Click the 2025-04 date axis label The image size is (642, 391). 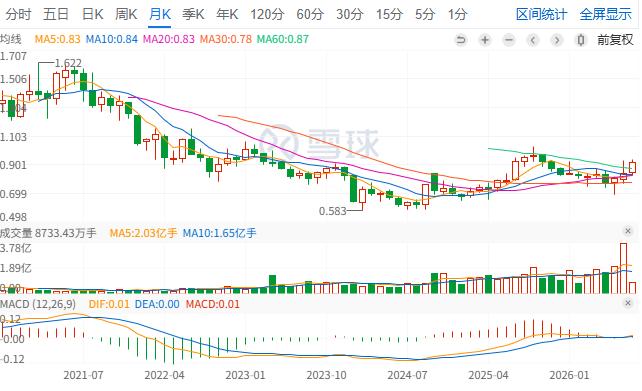(488, 375)
